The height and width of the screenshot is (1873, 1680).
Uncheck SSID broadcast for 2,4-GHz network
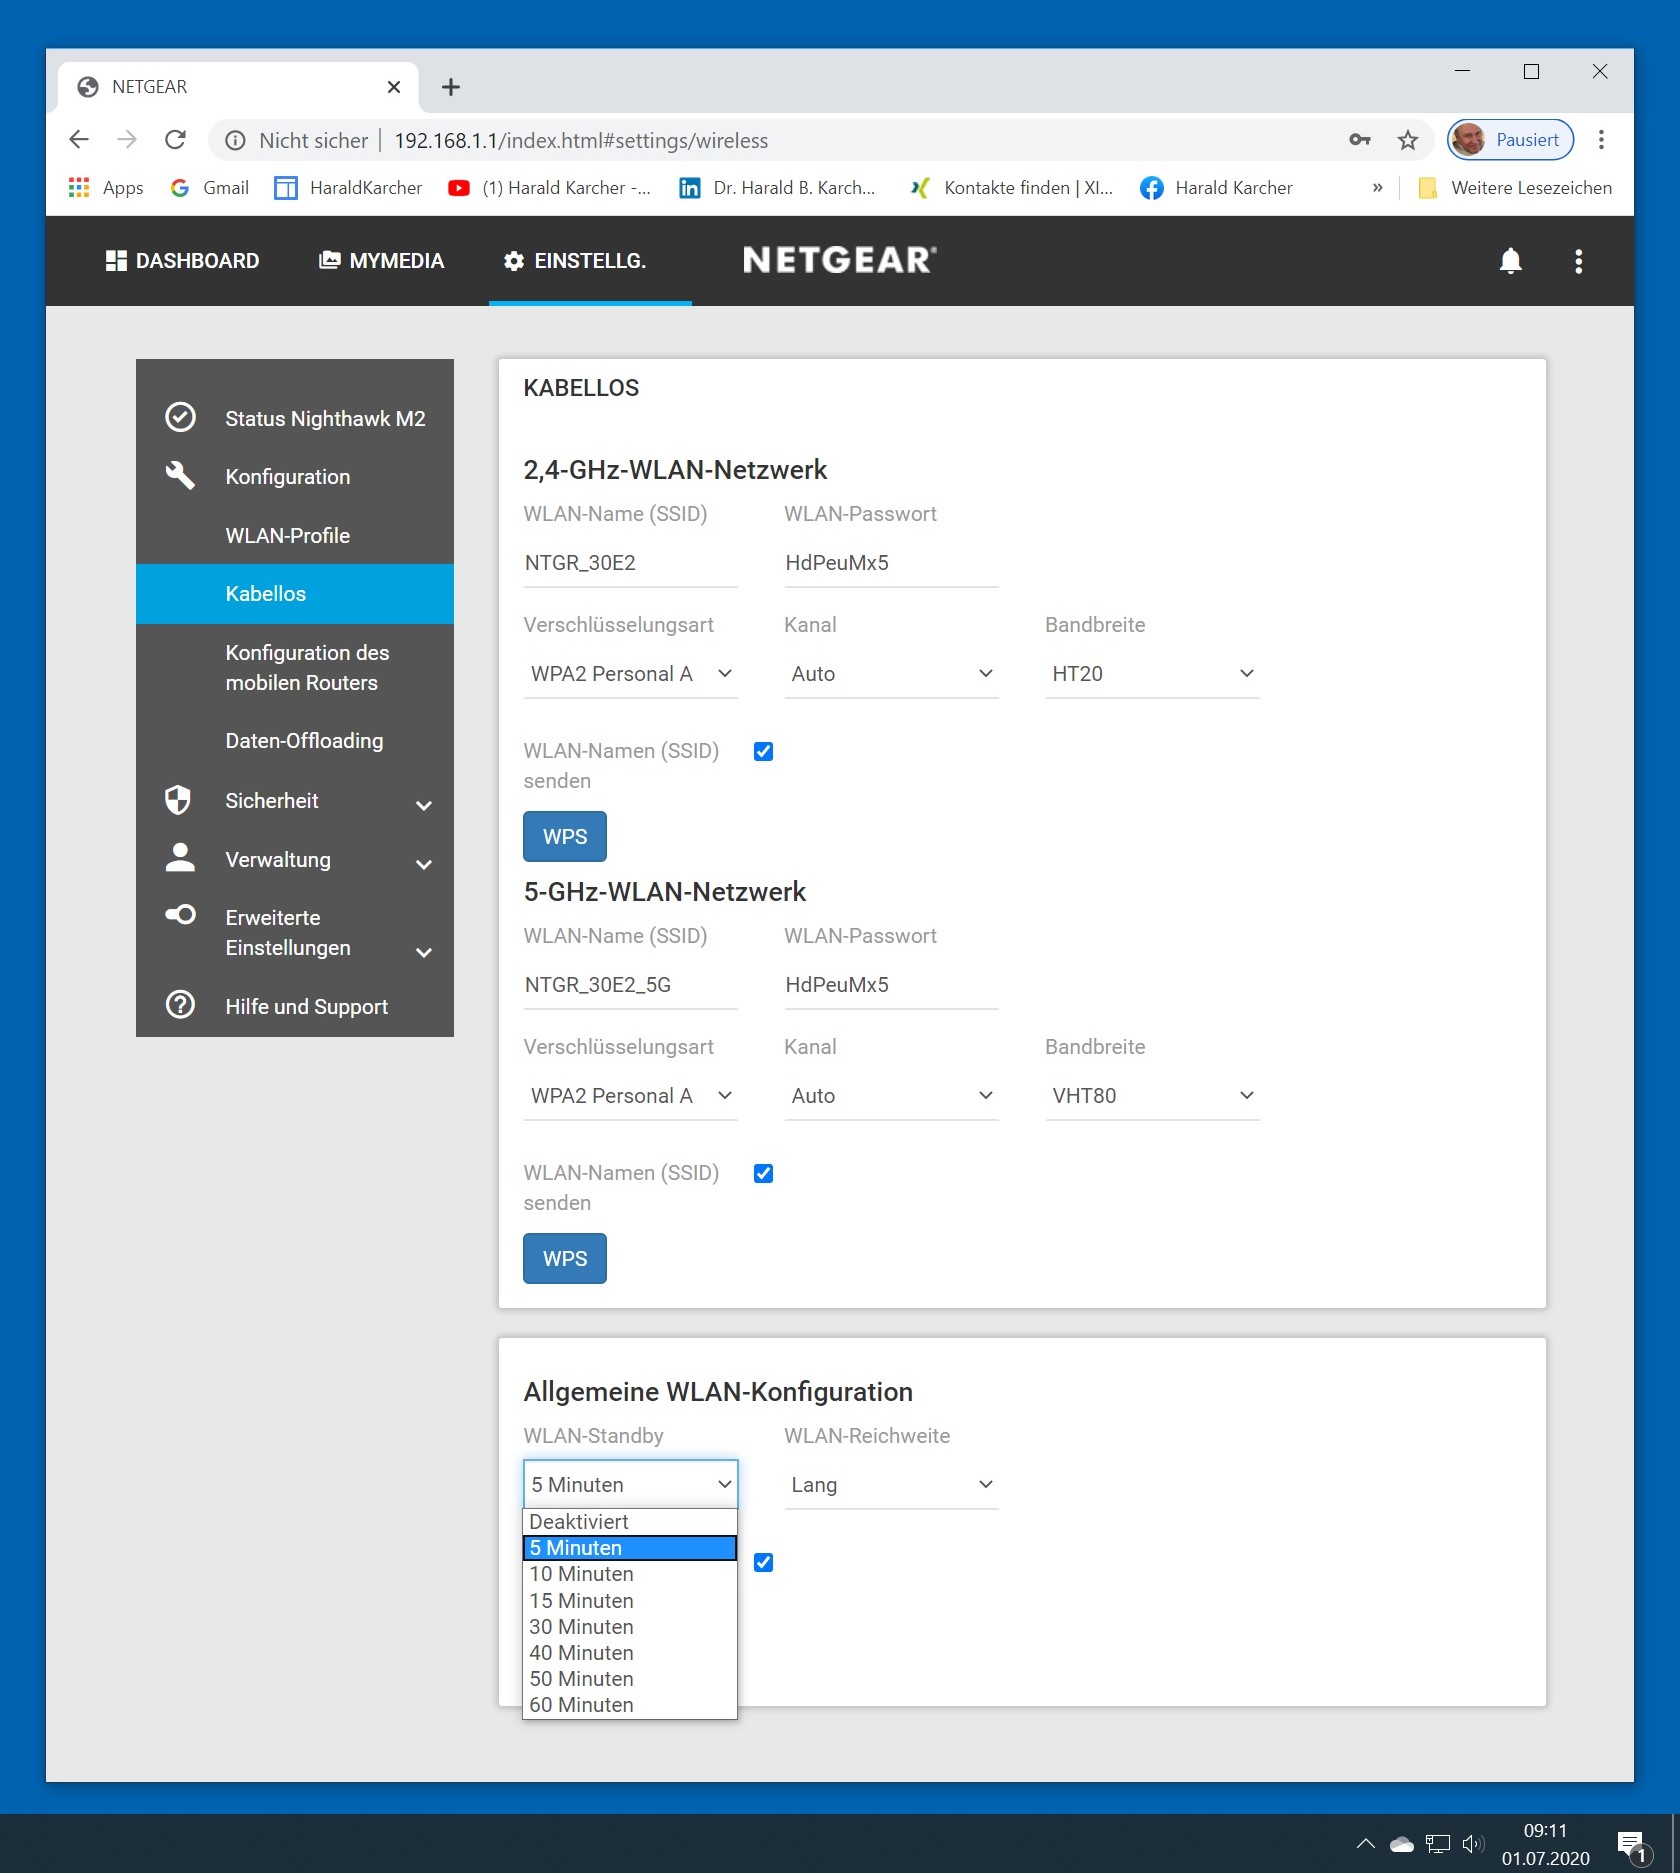coord(763,752)
